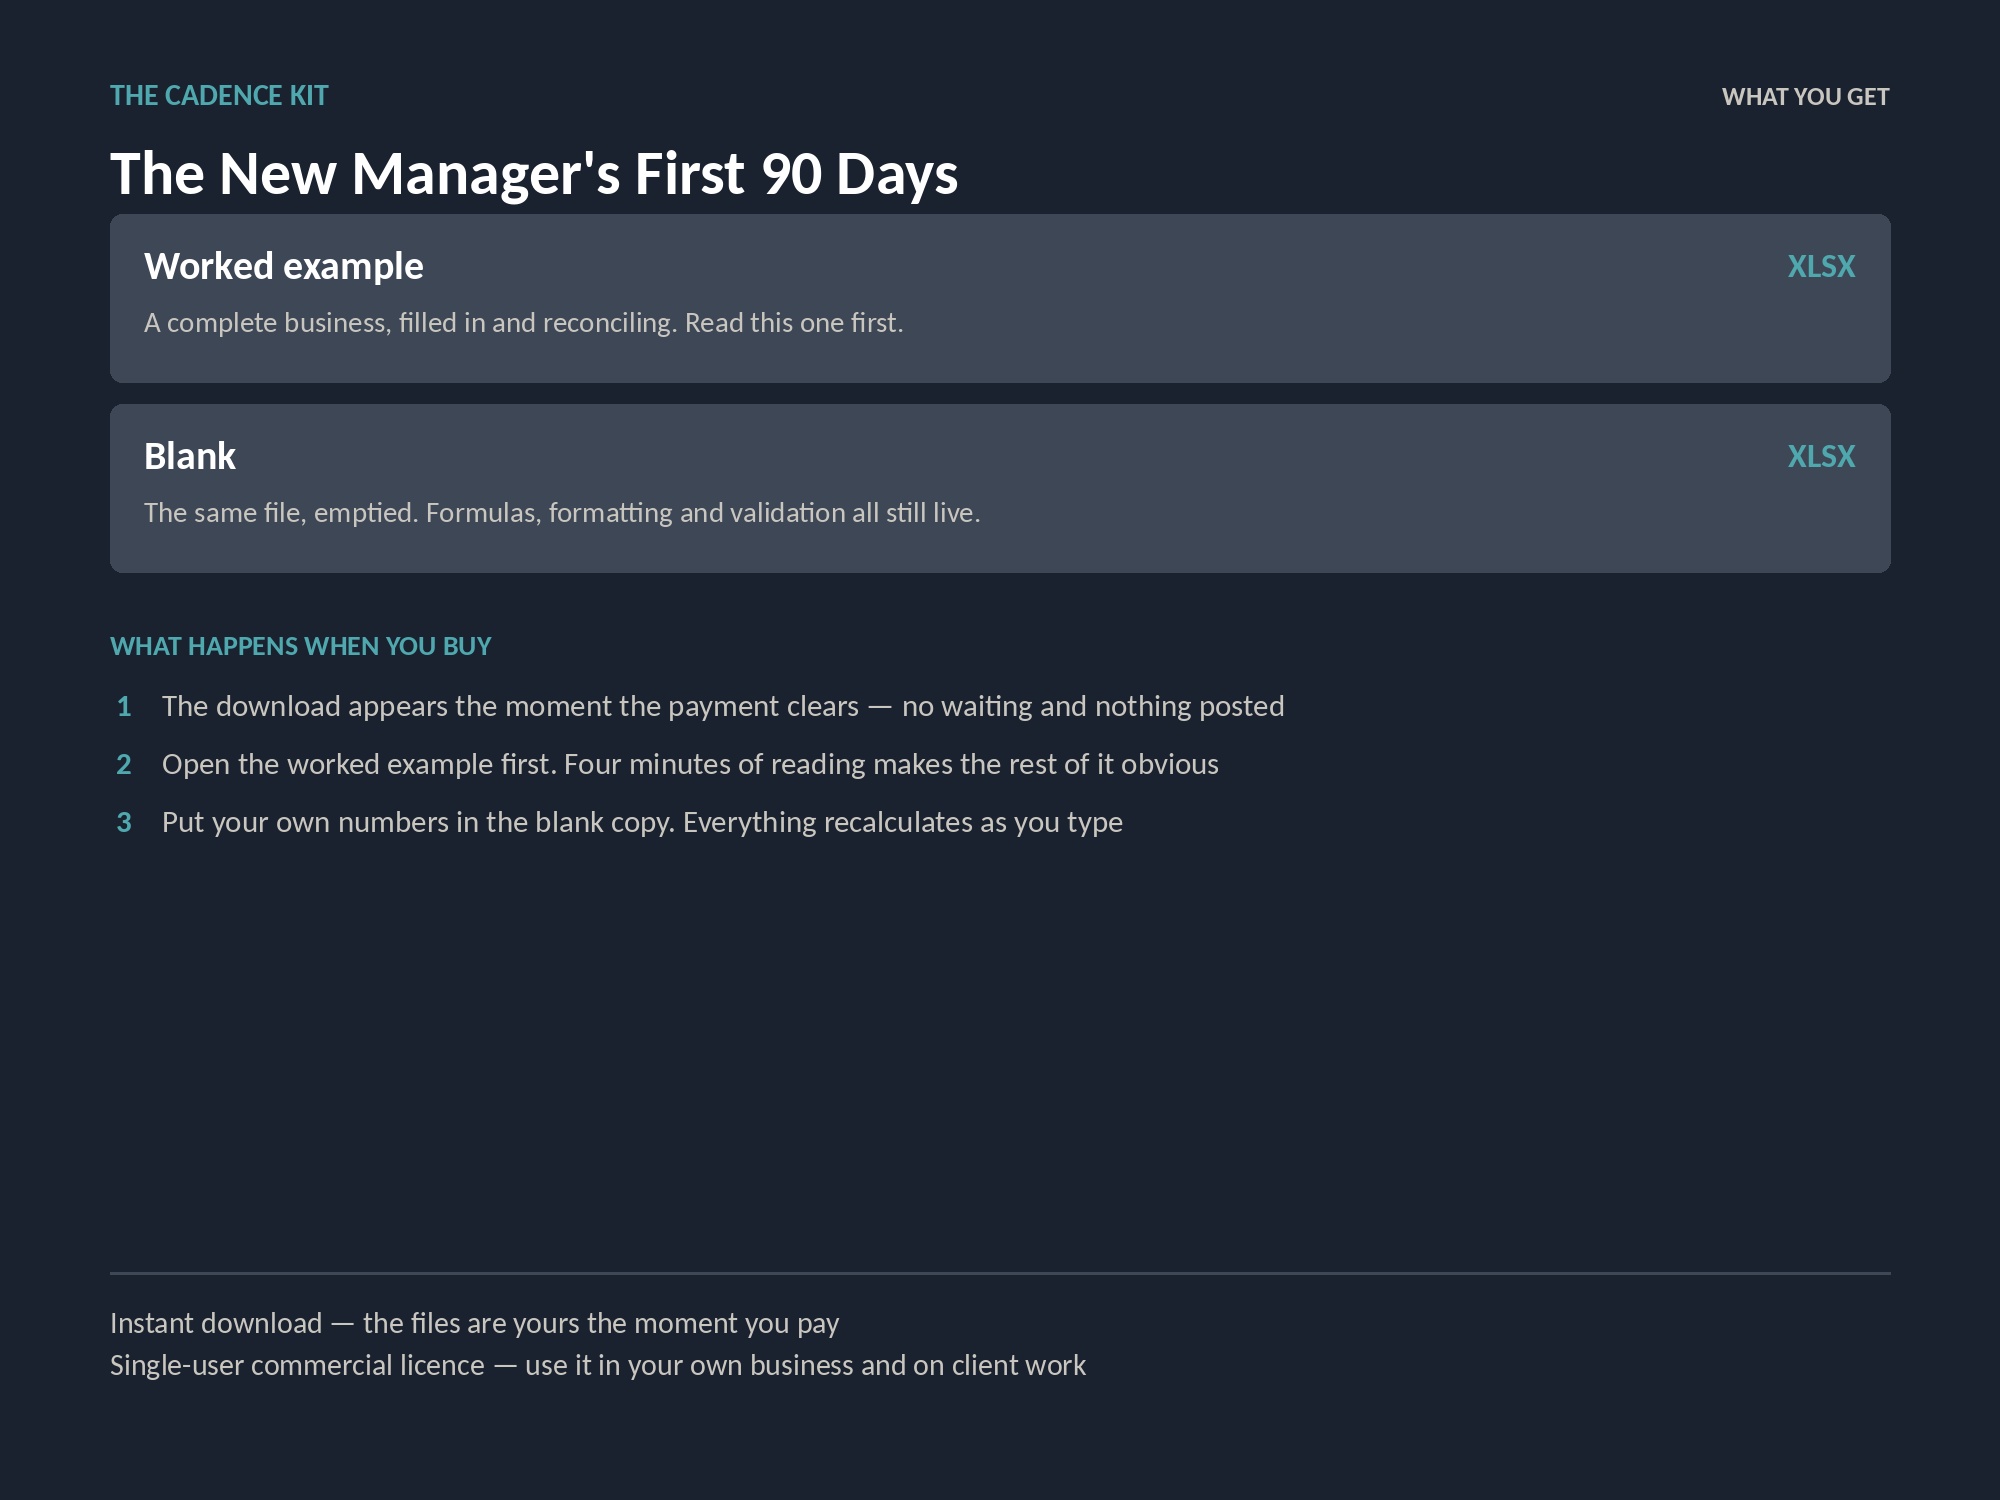Select the open worked example step text
This screenshot has height=1500, width=2000.
690,765
